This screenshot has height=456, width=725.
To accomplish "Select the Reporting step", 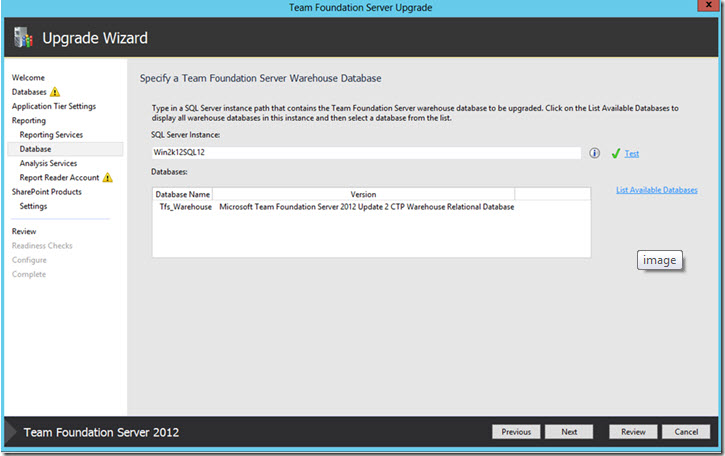I will 29,121.
